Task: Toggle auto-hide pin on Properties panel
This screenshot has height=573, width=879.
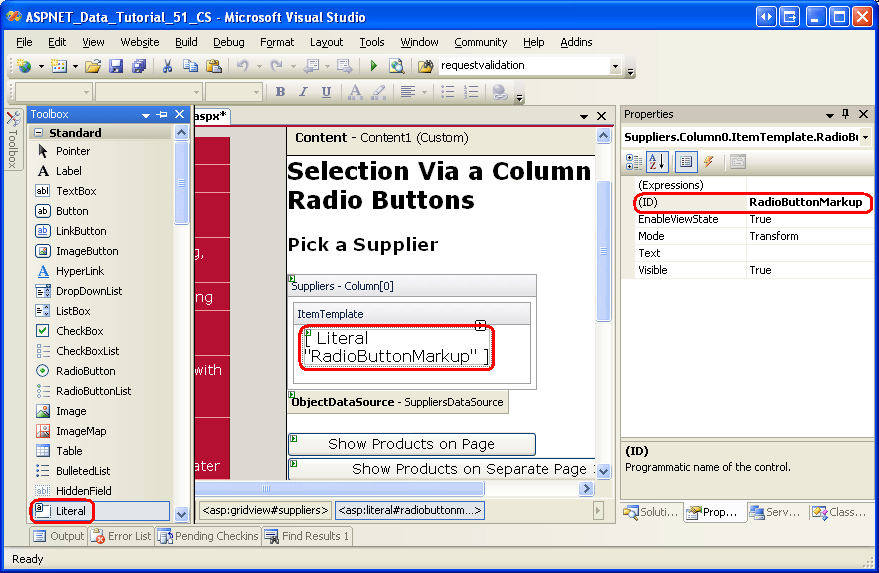Action: 845,114
